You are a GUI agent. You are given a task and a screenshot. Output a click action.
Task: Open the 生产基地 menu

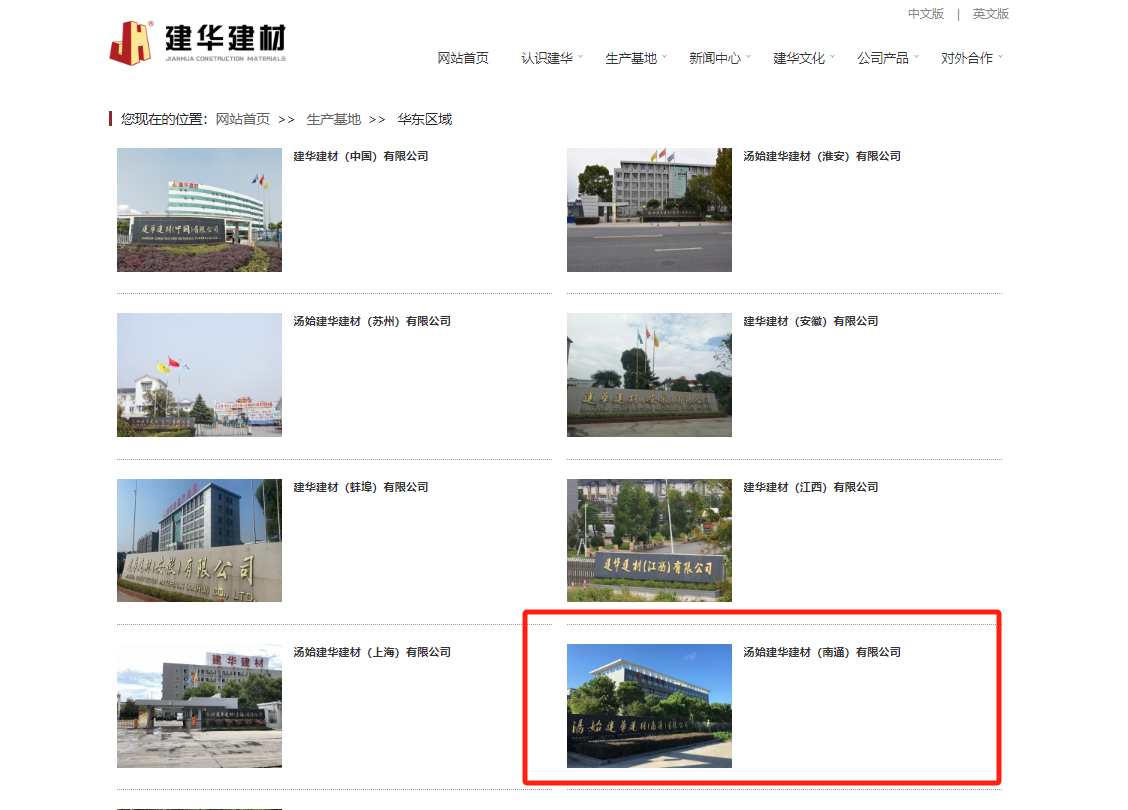[x=631, y=58]
